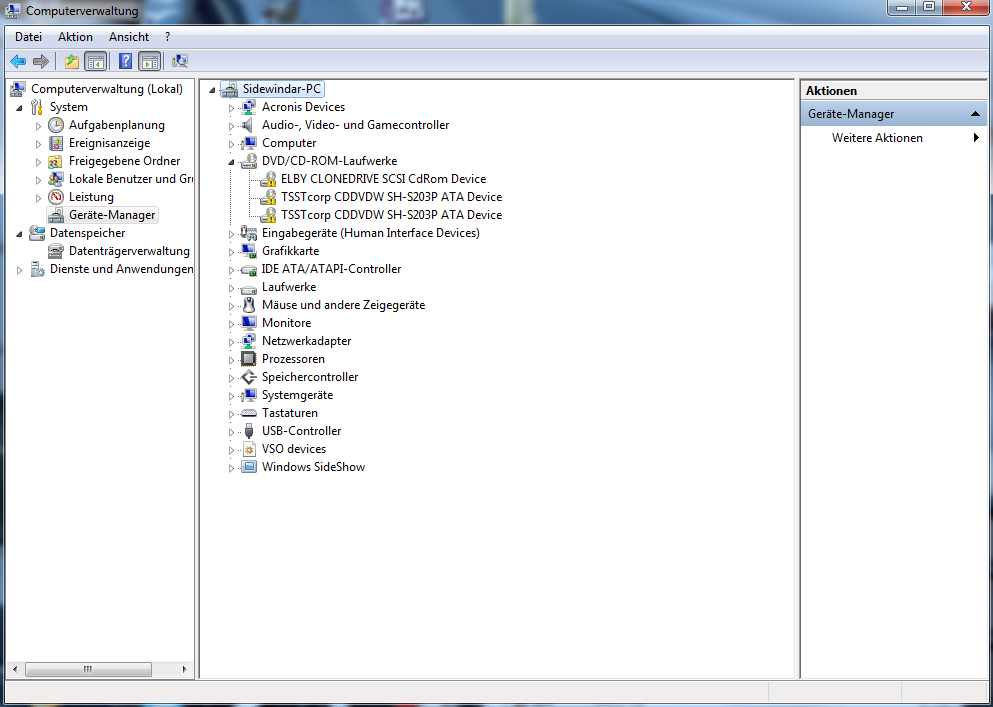Click the Forward arrow toolbar icon
Screen dimensions: 993x707
click(41, 61)
